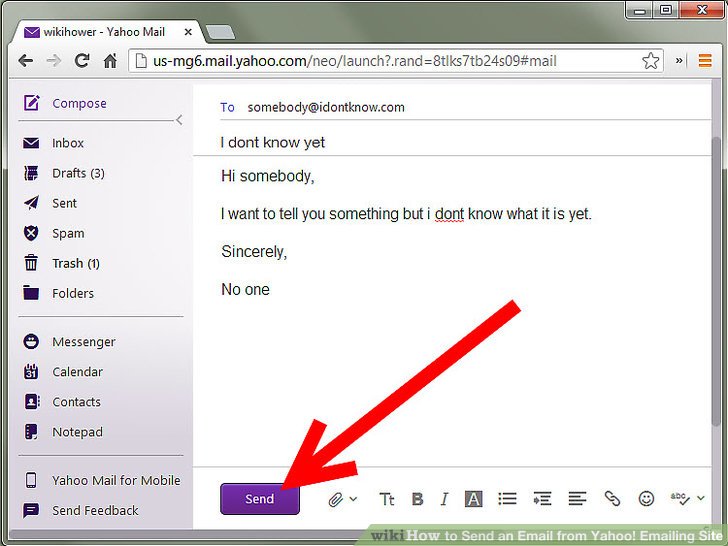Click the Inbox envelope icon
The height and width of the screenshot is (546, 728).
pyautogui.click(x=31, y=143)
